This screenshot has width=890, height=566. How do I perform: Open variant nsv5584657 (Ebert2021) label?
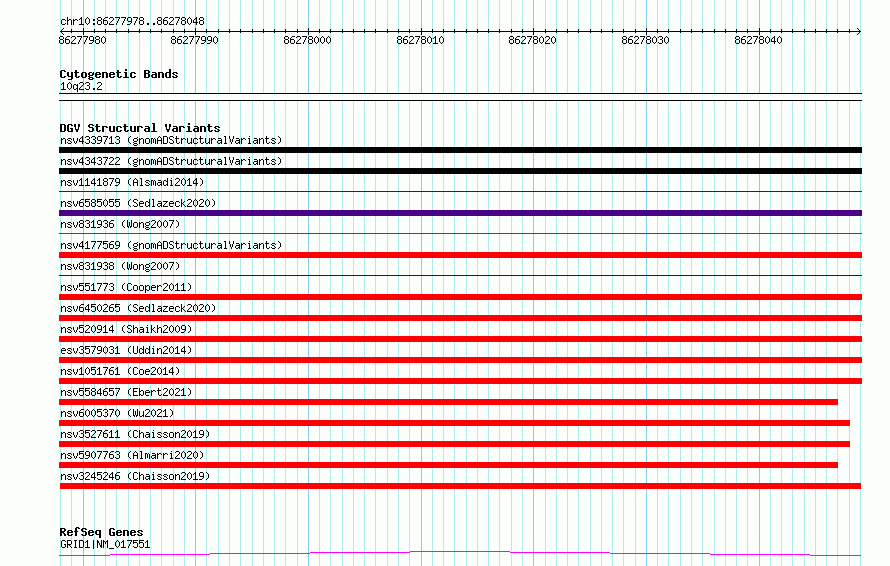pos(126,392)
